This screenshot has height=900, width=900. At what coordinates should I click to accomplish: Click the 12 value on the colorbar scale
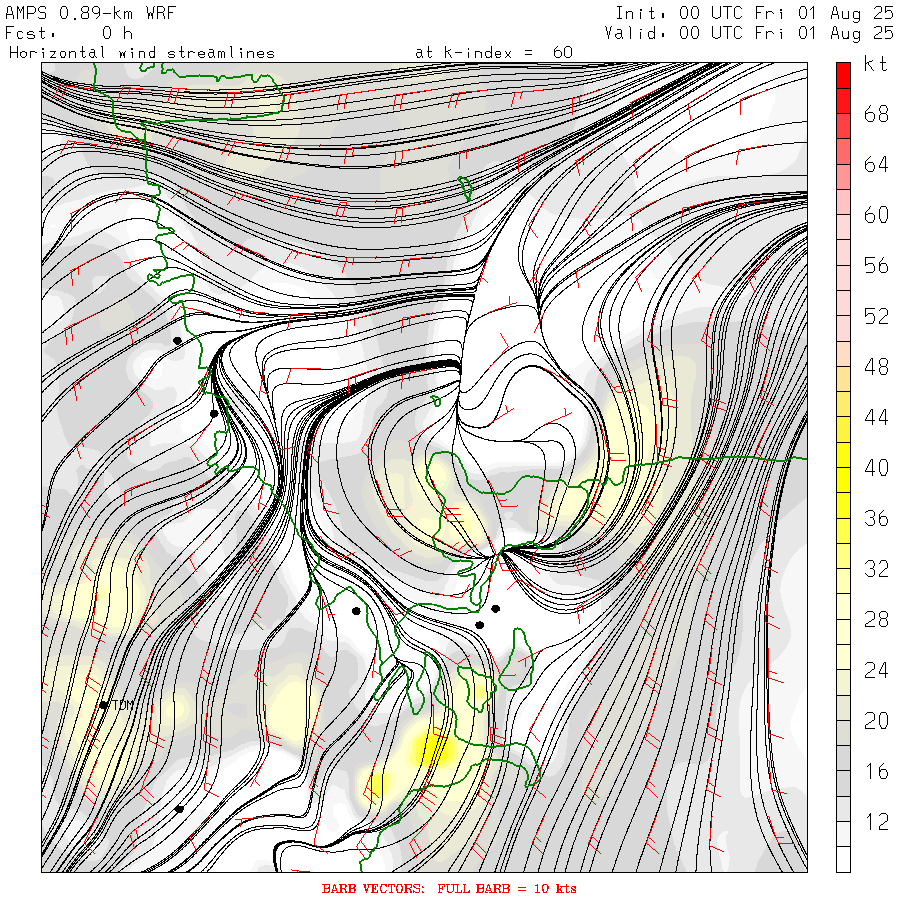876,821
